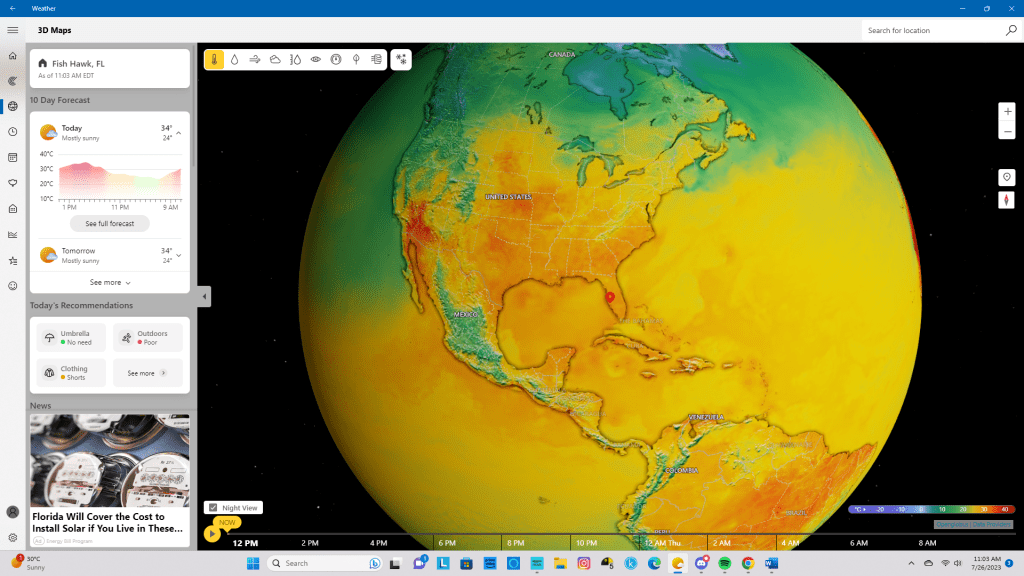This screenshot has width=1024, height=576.
Task: Expand the See more forecast days
Action: pos(110,283)
